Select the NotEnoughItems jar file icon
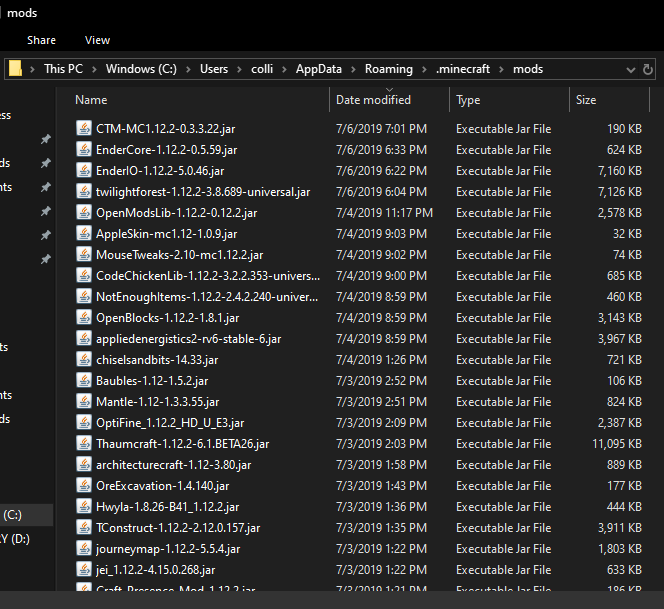The width and height of the screenshot is (664, 609). 84,296
